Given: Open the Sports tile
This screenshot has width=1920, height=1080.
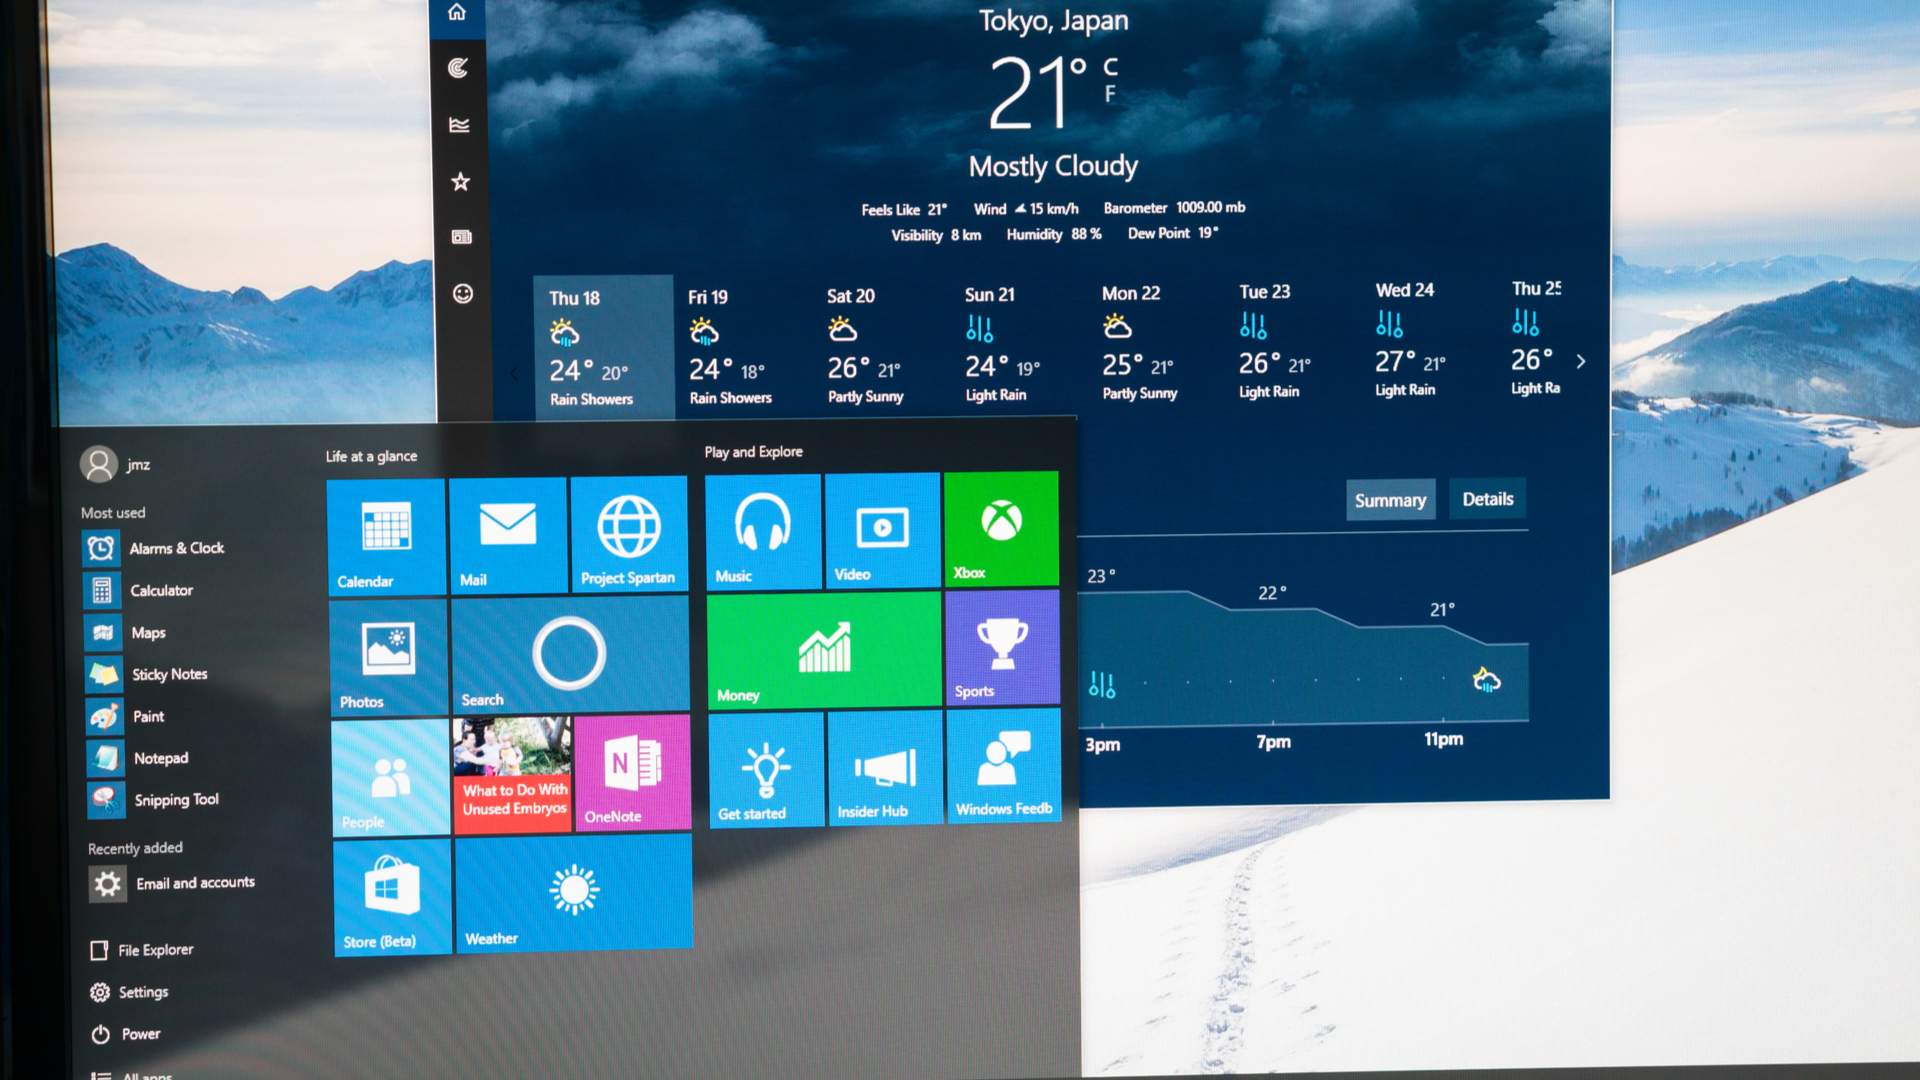Looking at the screenshot, I should 1002,647.
